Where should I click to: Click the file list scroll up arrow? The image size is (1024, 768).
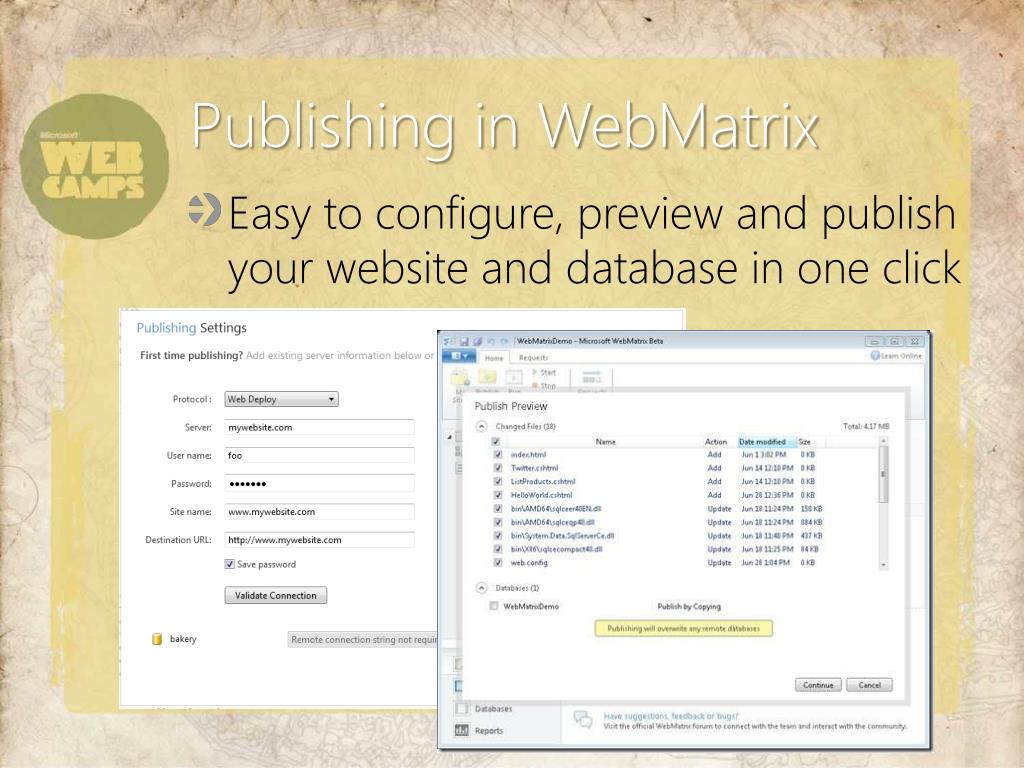(x=883, y=442)
